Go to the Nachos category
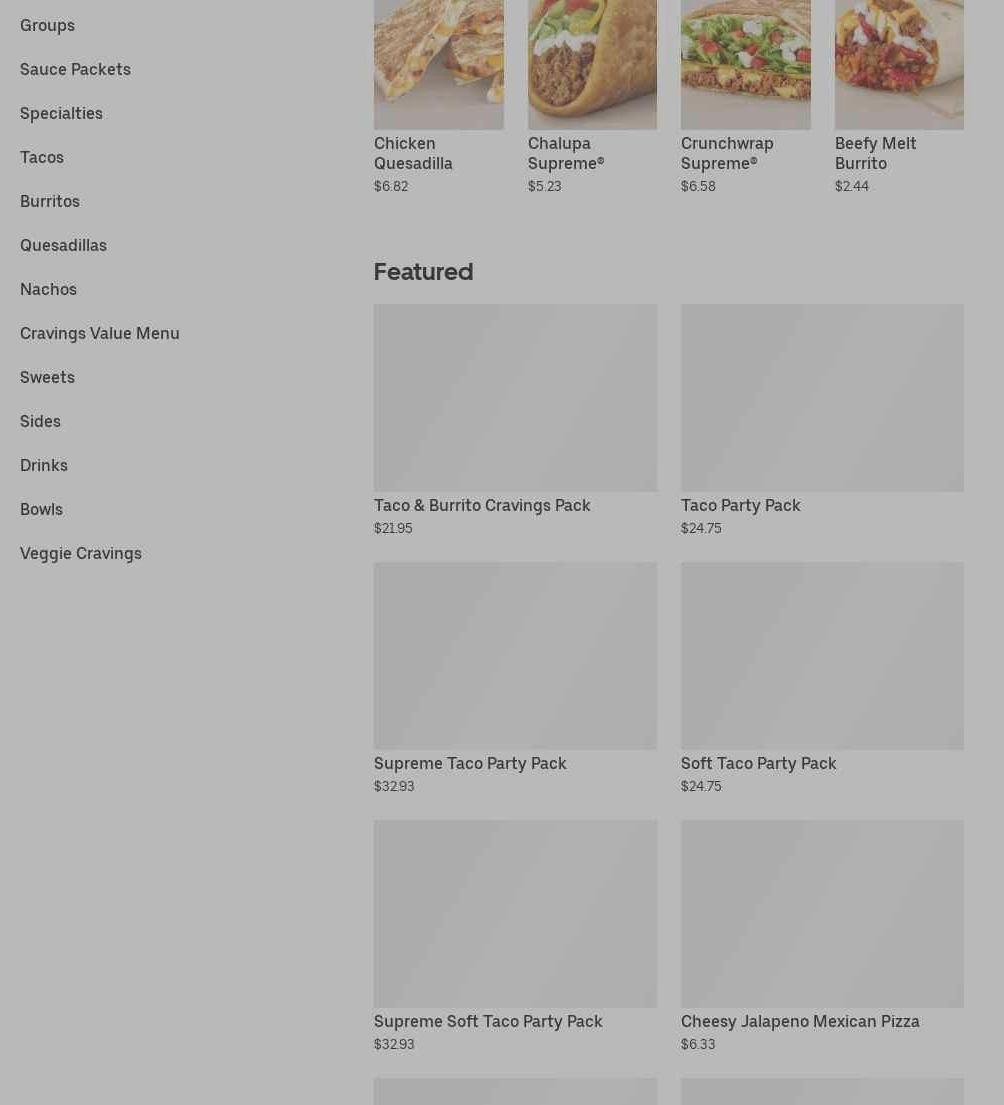1004x1105 pixels. coord(49,290)
